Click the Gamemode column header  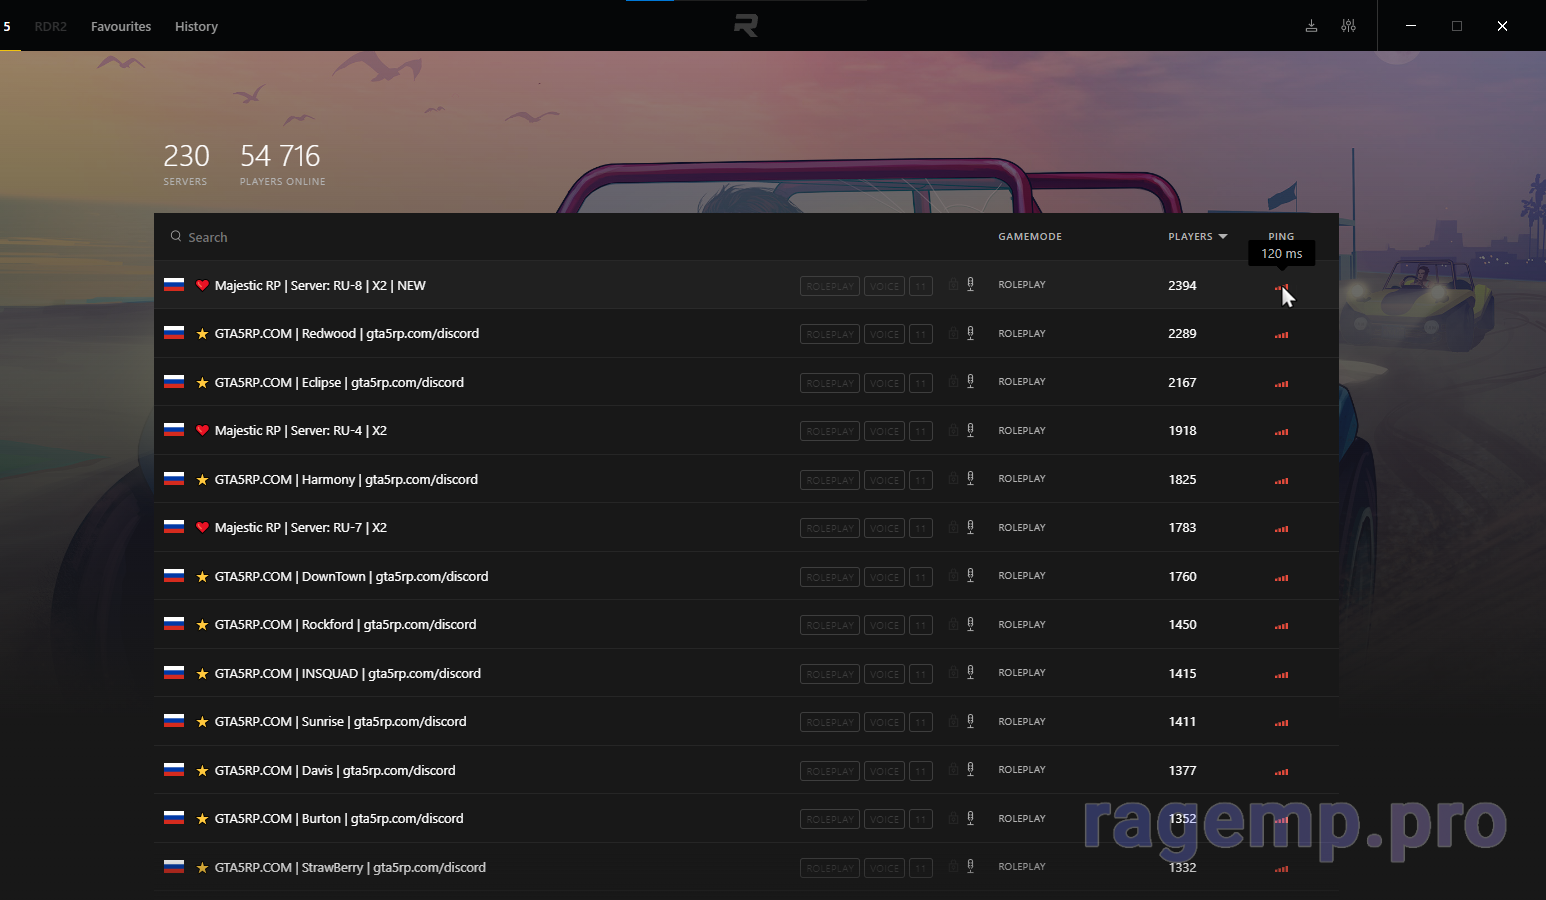pyautogui.click(x=1029, y=237)
